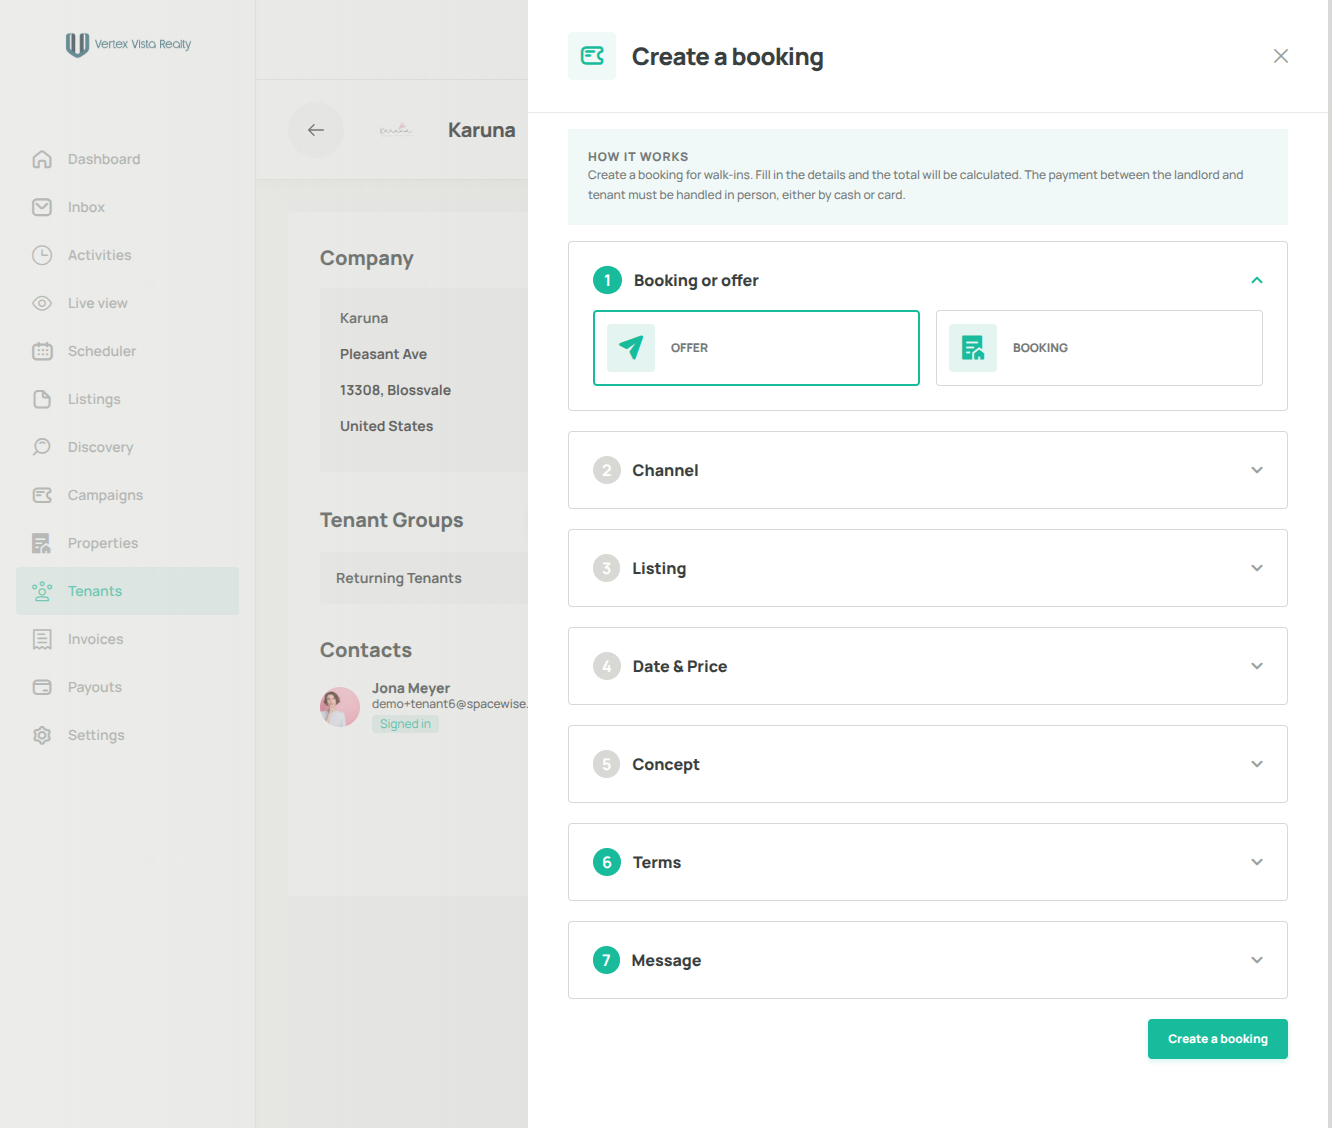Click the Properties building icon

pyautogui.click(x=42, y=543)
